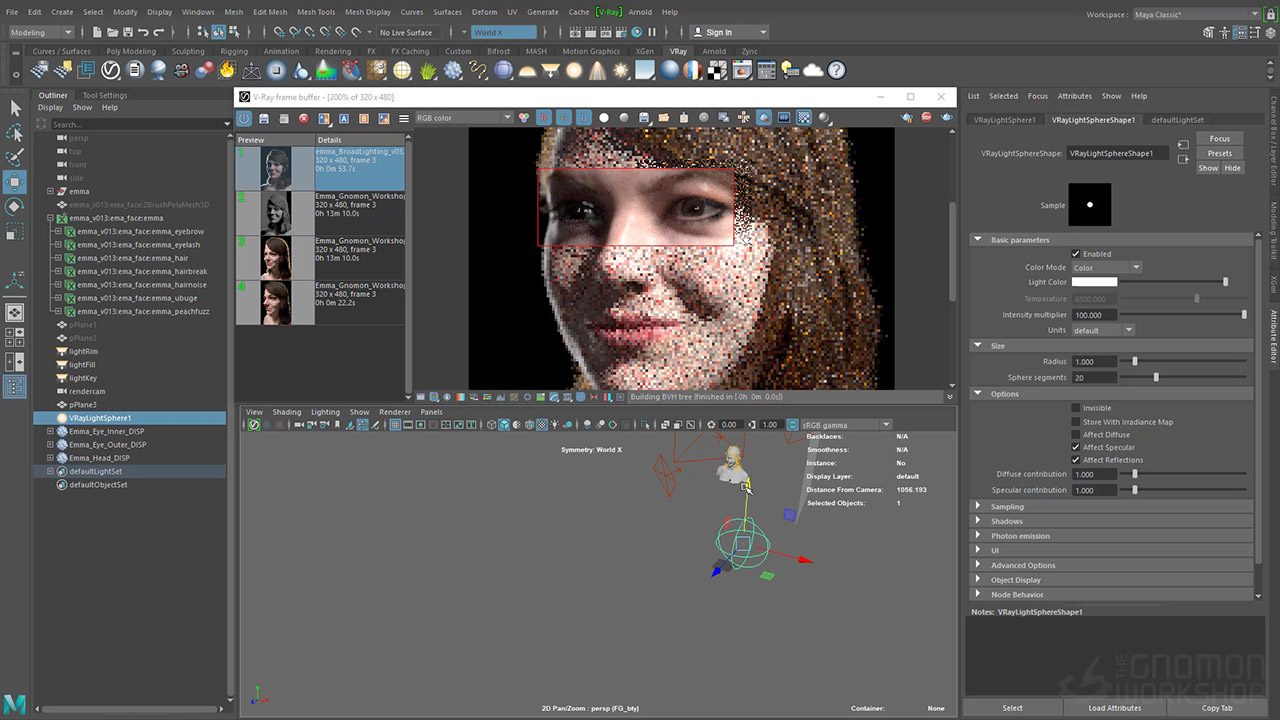Expand Emma_Head_DISP in the Outliner

[x=51, y=458]
